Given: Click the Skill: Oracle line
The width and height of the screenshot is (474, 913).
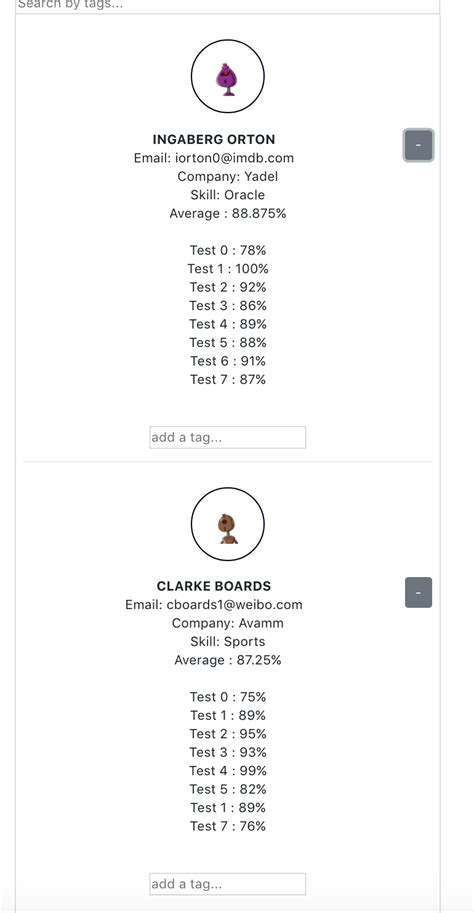Looking at the screenshot, I should pos(228,195).
